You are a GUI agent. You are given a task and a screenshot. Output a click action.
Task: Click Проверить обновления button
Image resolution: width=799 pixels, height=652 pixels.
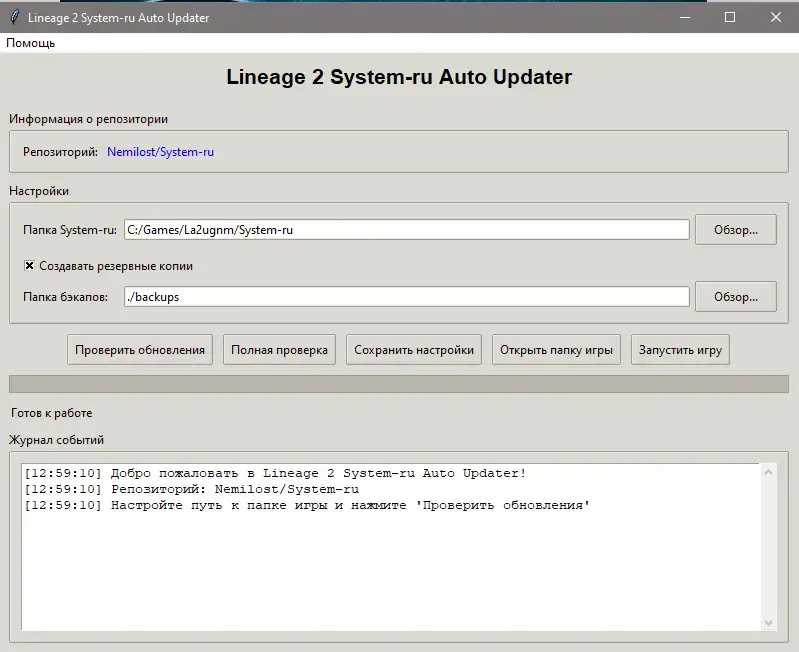pos(140,350)
